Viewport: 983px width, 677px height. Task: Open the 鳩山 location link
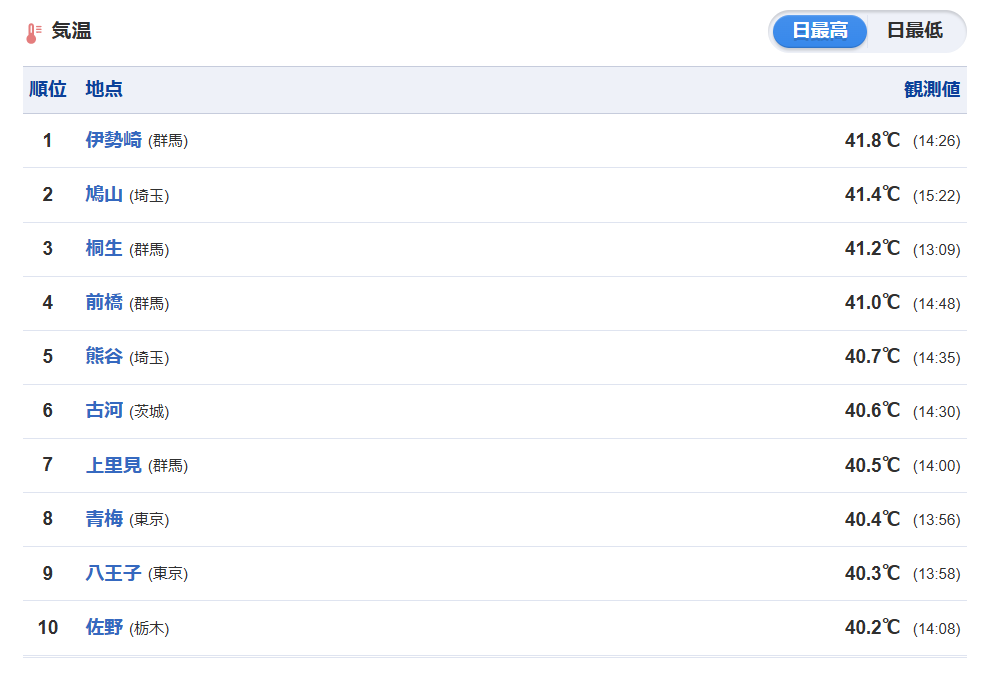tap(104, 194)
